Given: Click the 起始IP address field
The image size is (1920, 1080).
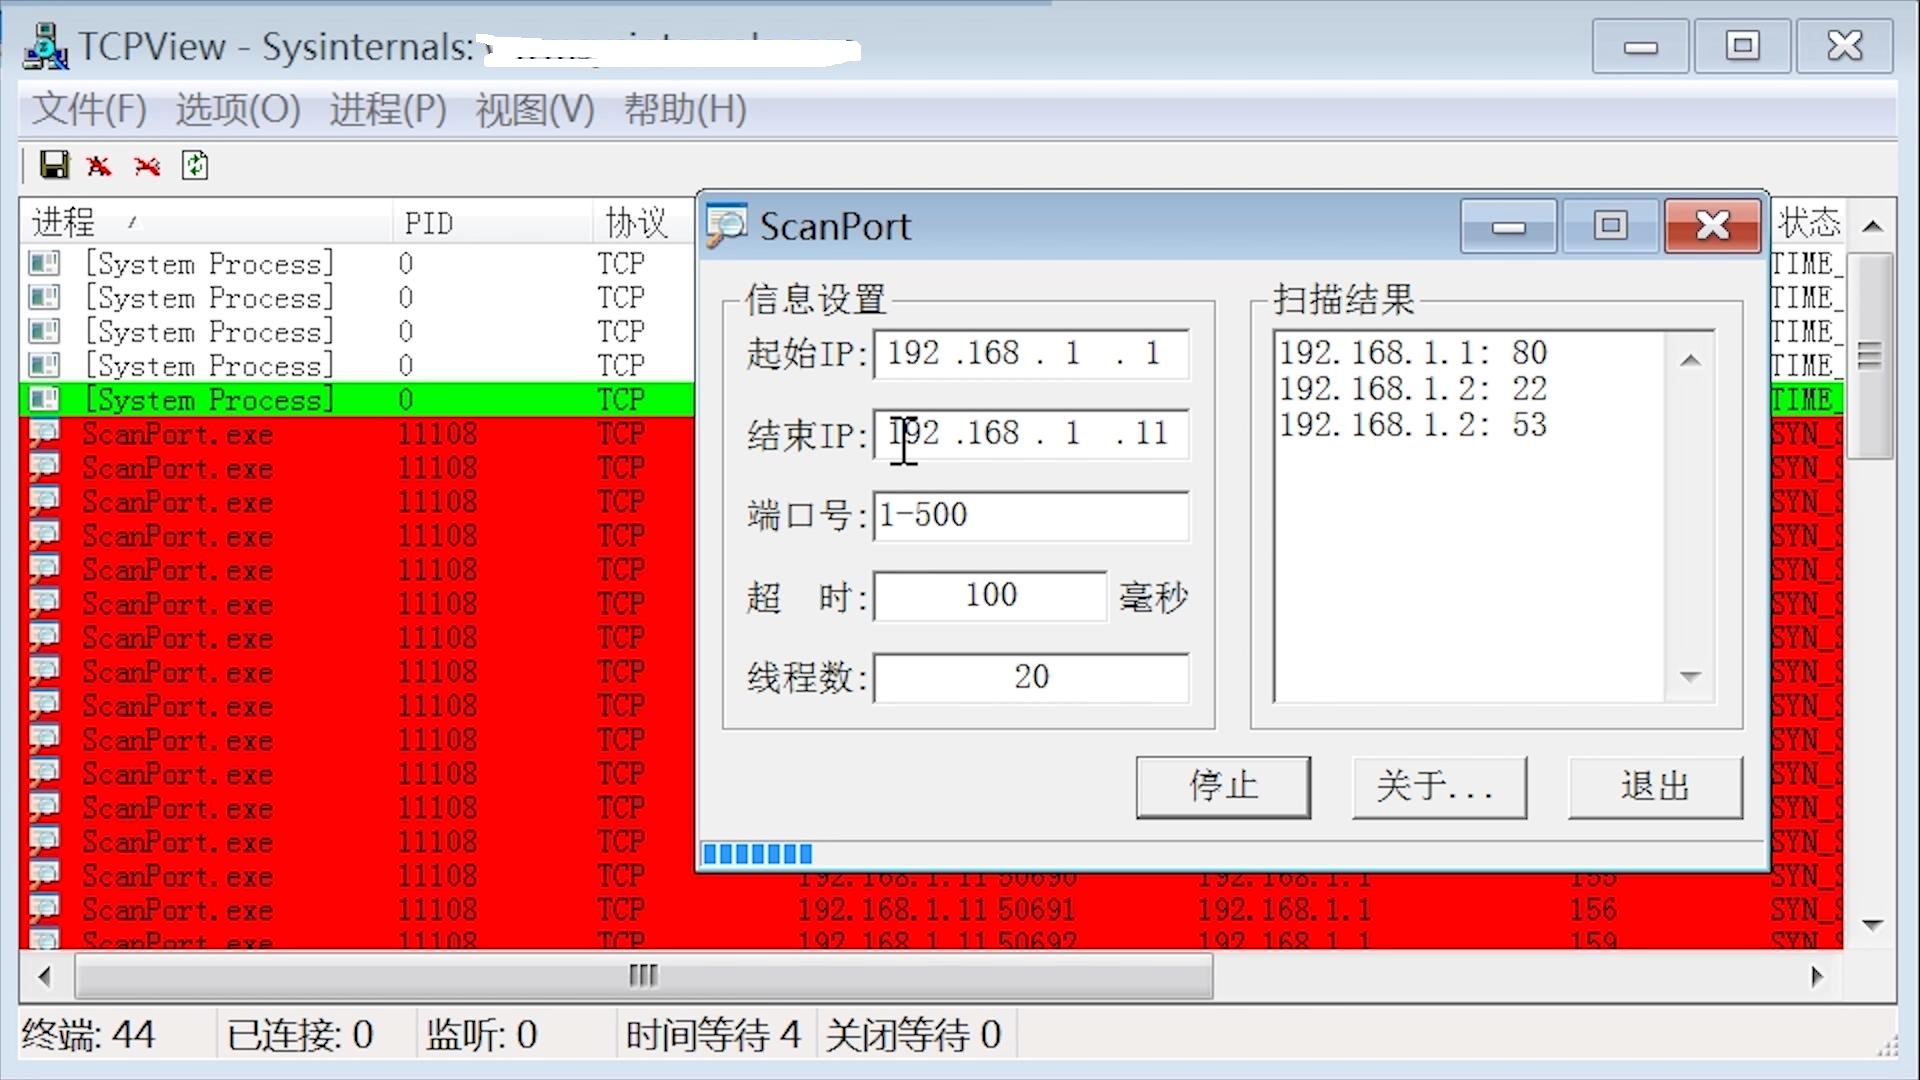Looking at the screenshot, I should pyautogui.click(x=1031, y=354).
